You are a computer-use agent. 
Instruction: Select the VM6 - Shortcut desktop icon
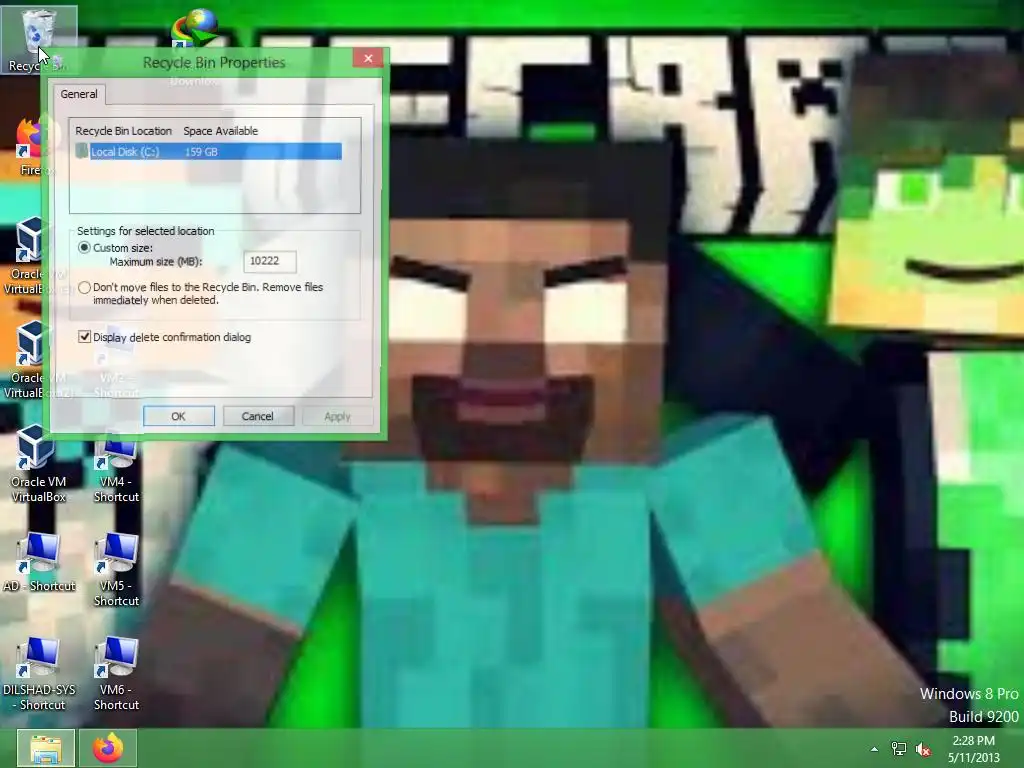(x=116, y=675)
